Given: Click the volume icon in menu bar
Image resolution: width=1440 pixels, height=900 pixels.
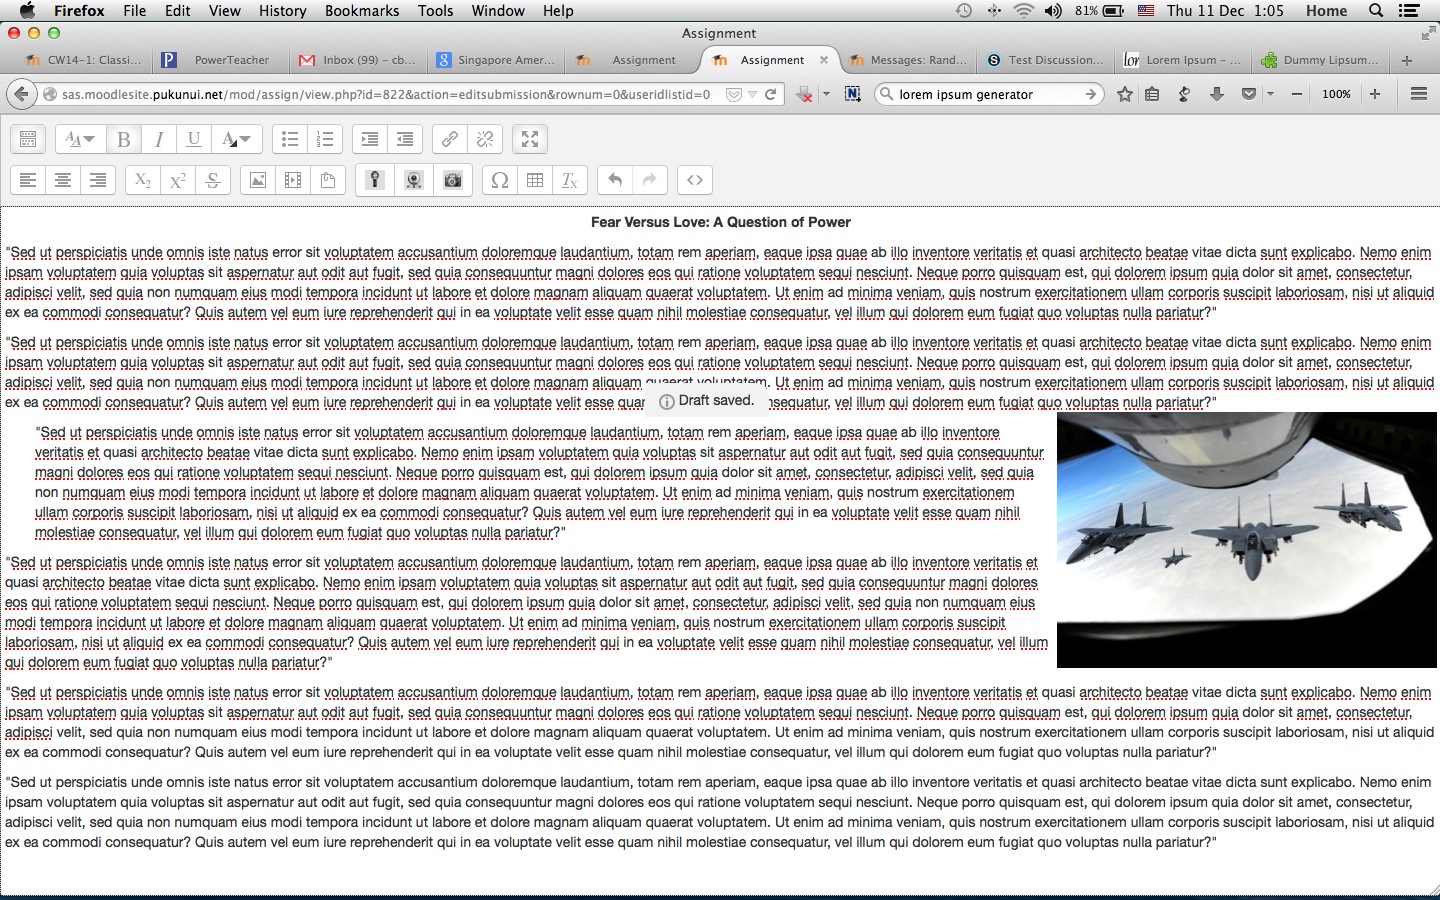Looking at the screenshot, I should [1053, 10].
